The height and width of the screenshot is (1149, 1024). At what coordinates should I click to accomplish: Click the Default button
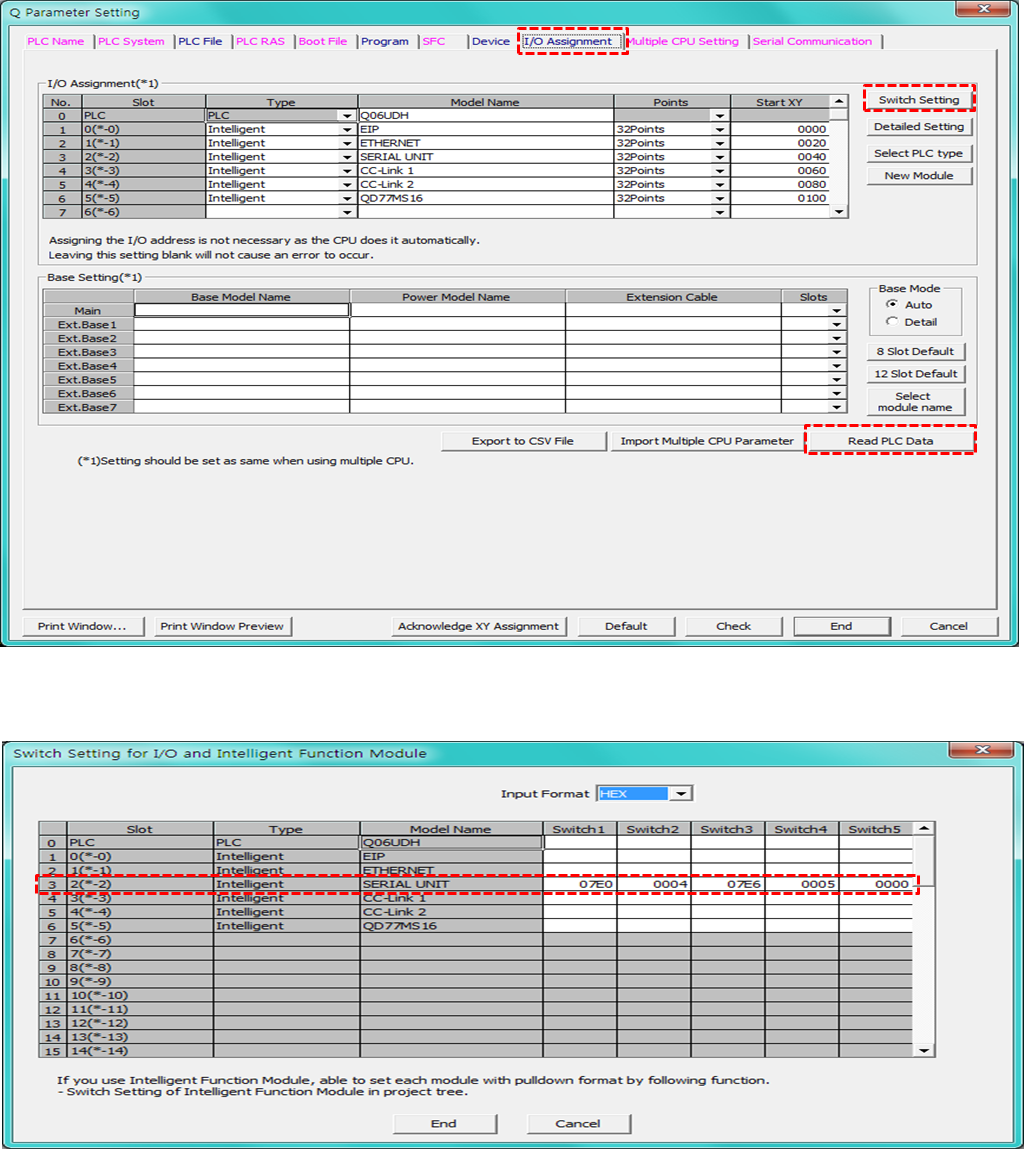(626, 627)
